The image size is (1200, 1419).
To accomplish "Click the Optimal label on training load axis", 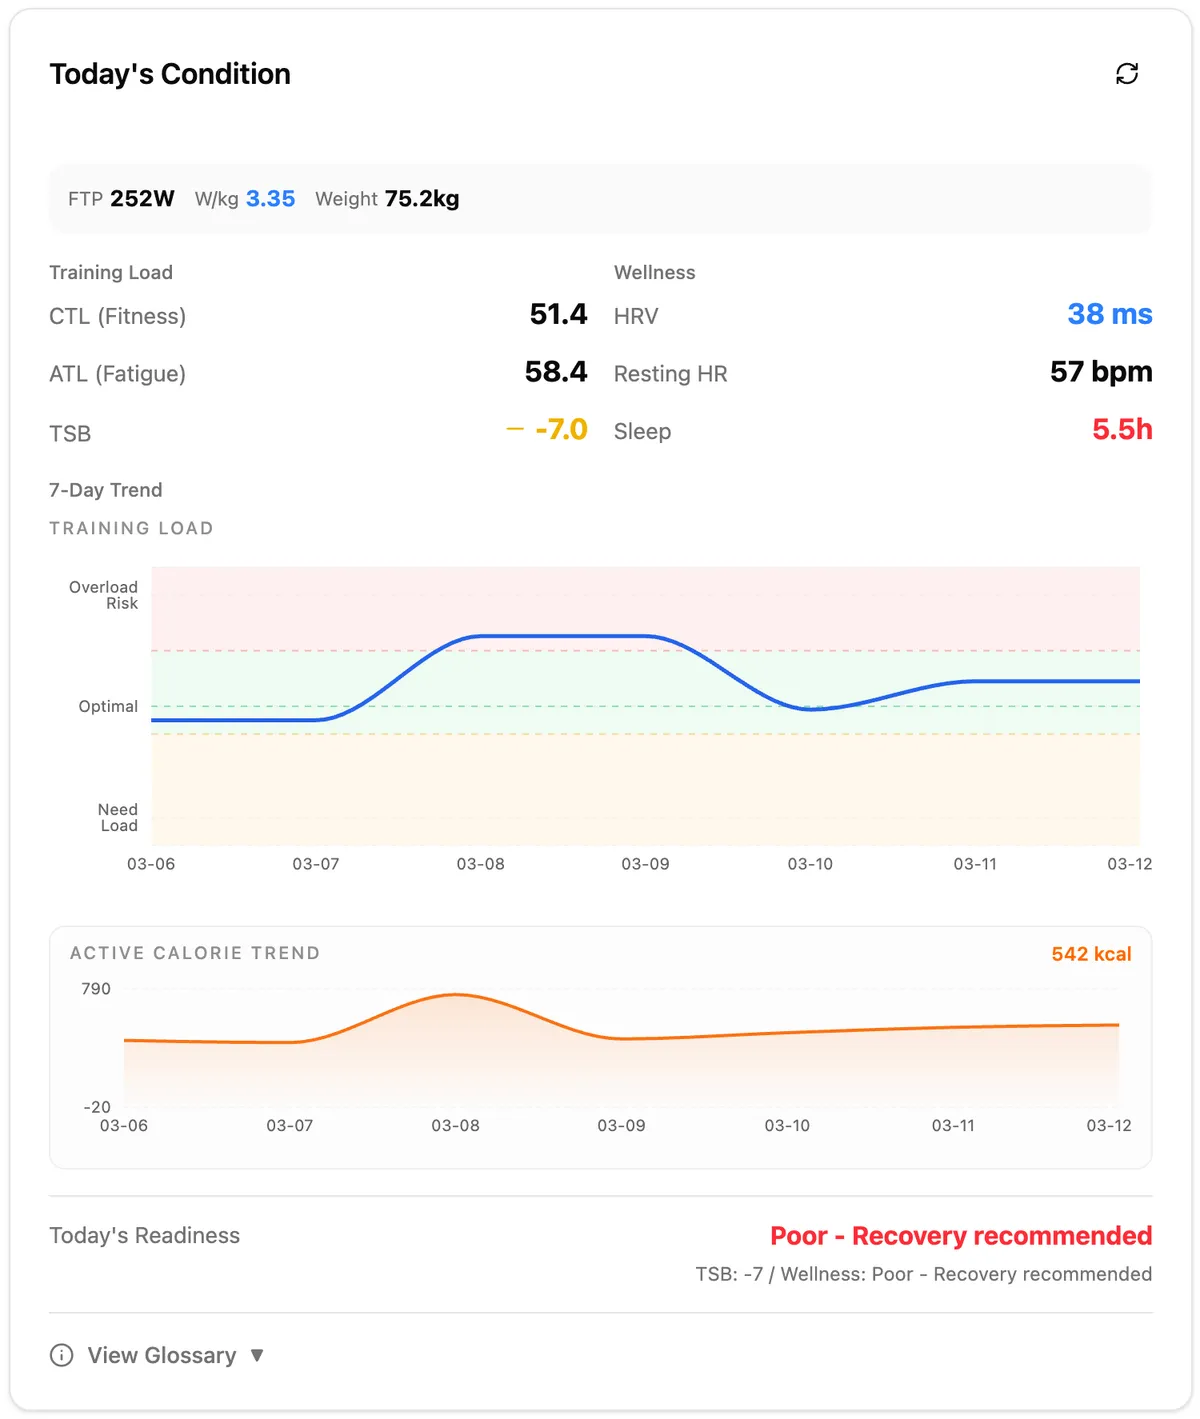I will tap(108, 706).
